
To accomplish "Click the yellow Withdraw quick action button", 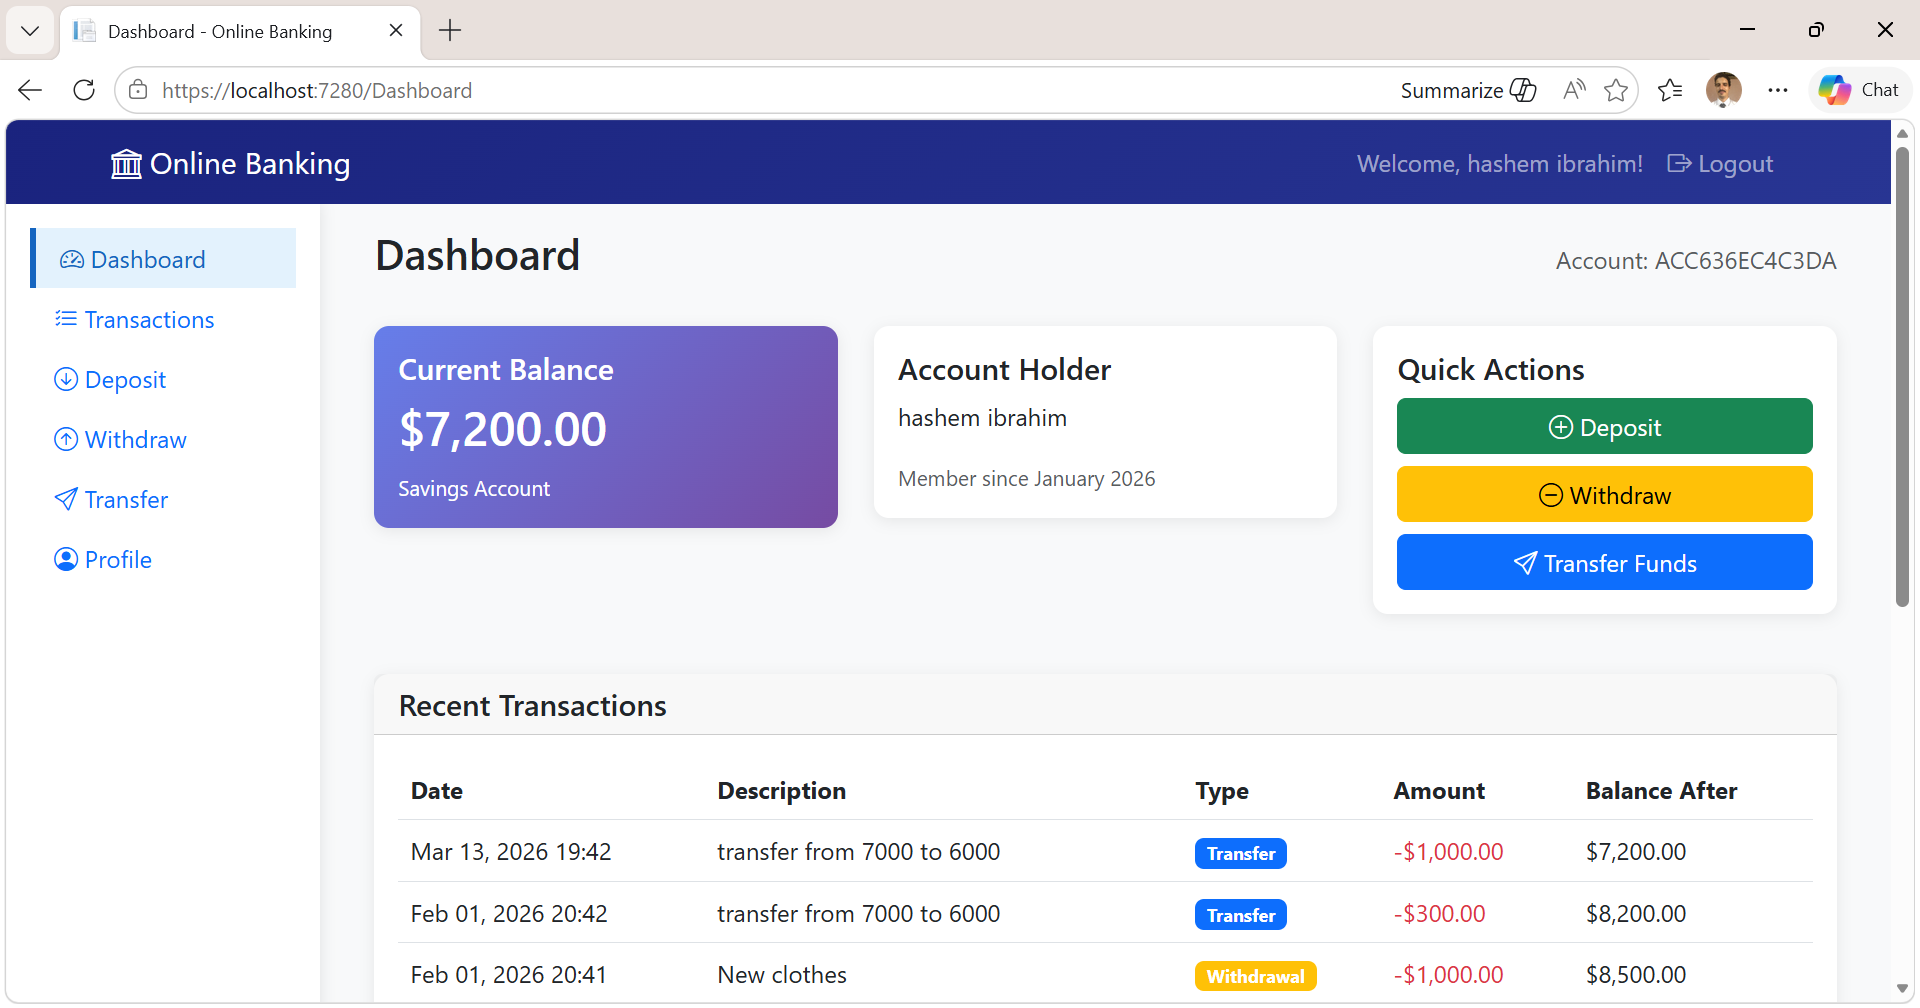I will point(1604,495).
